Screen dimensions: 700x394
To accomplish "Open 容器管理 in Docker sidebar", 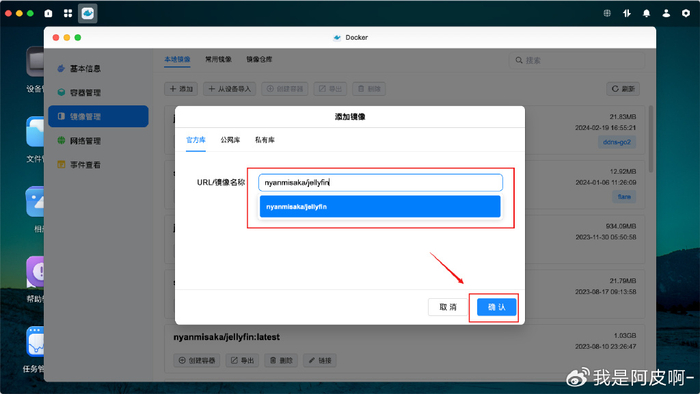I will tap(98, 92).
